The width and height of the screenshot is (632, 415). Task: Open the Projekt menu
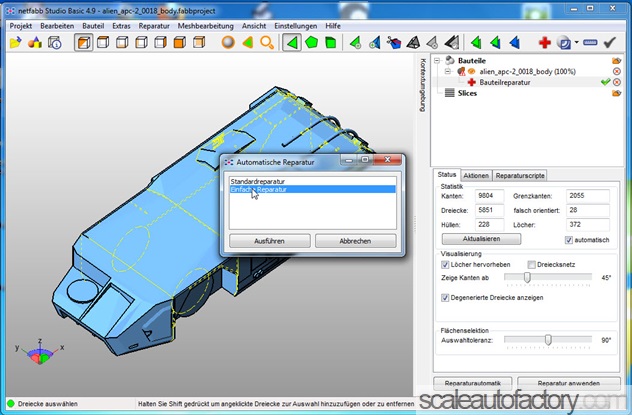[21, 26]
